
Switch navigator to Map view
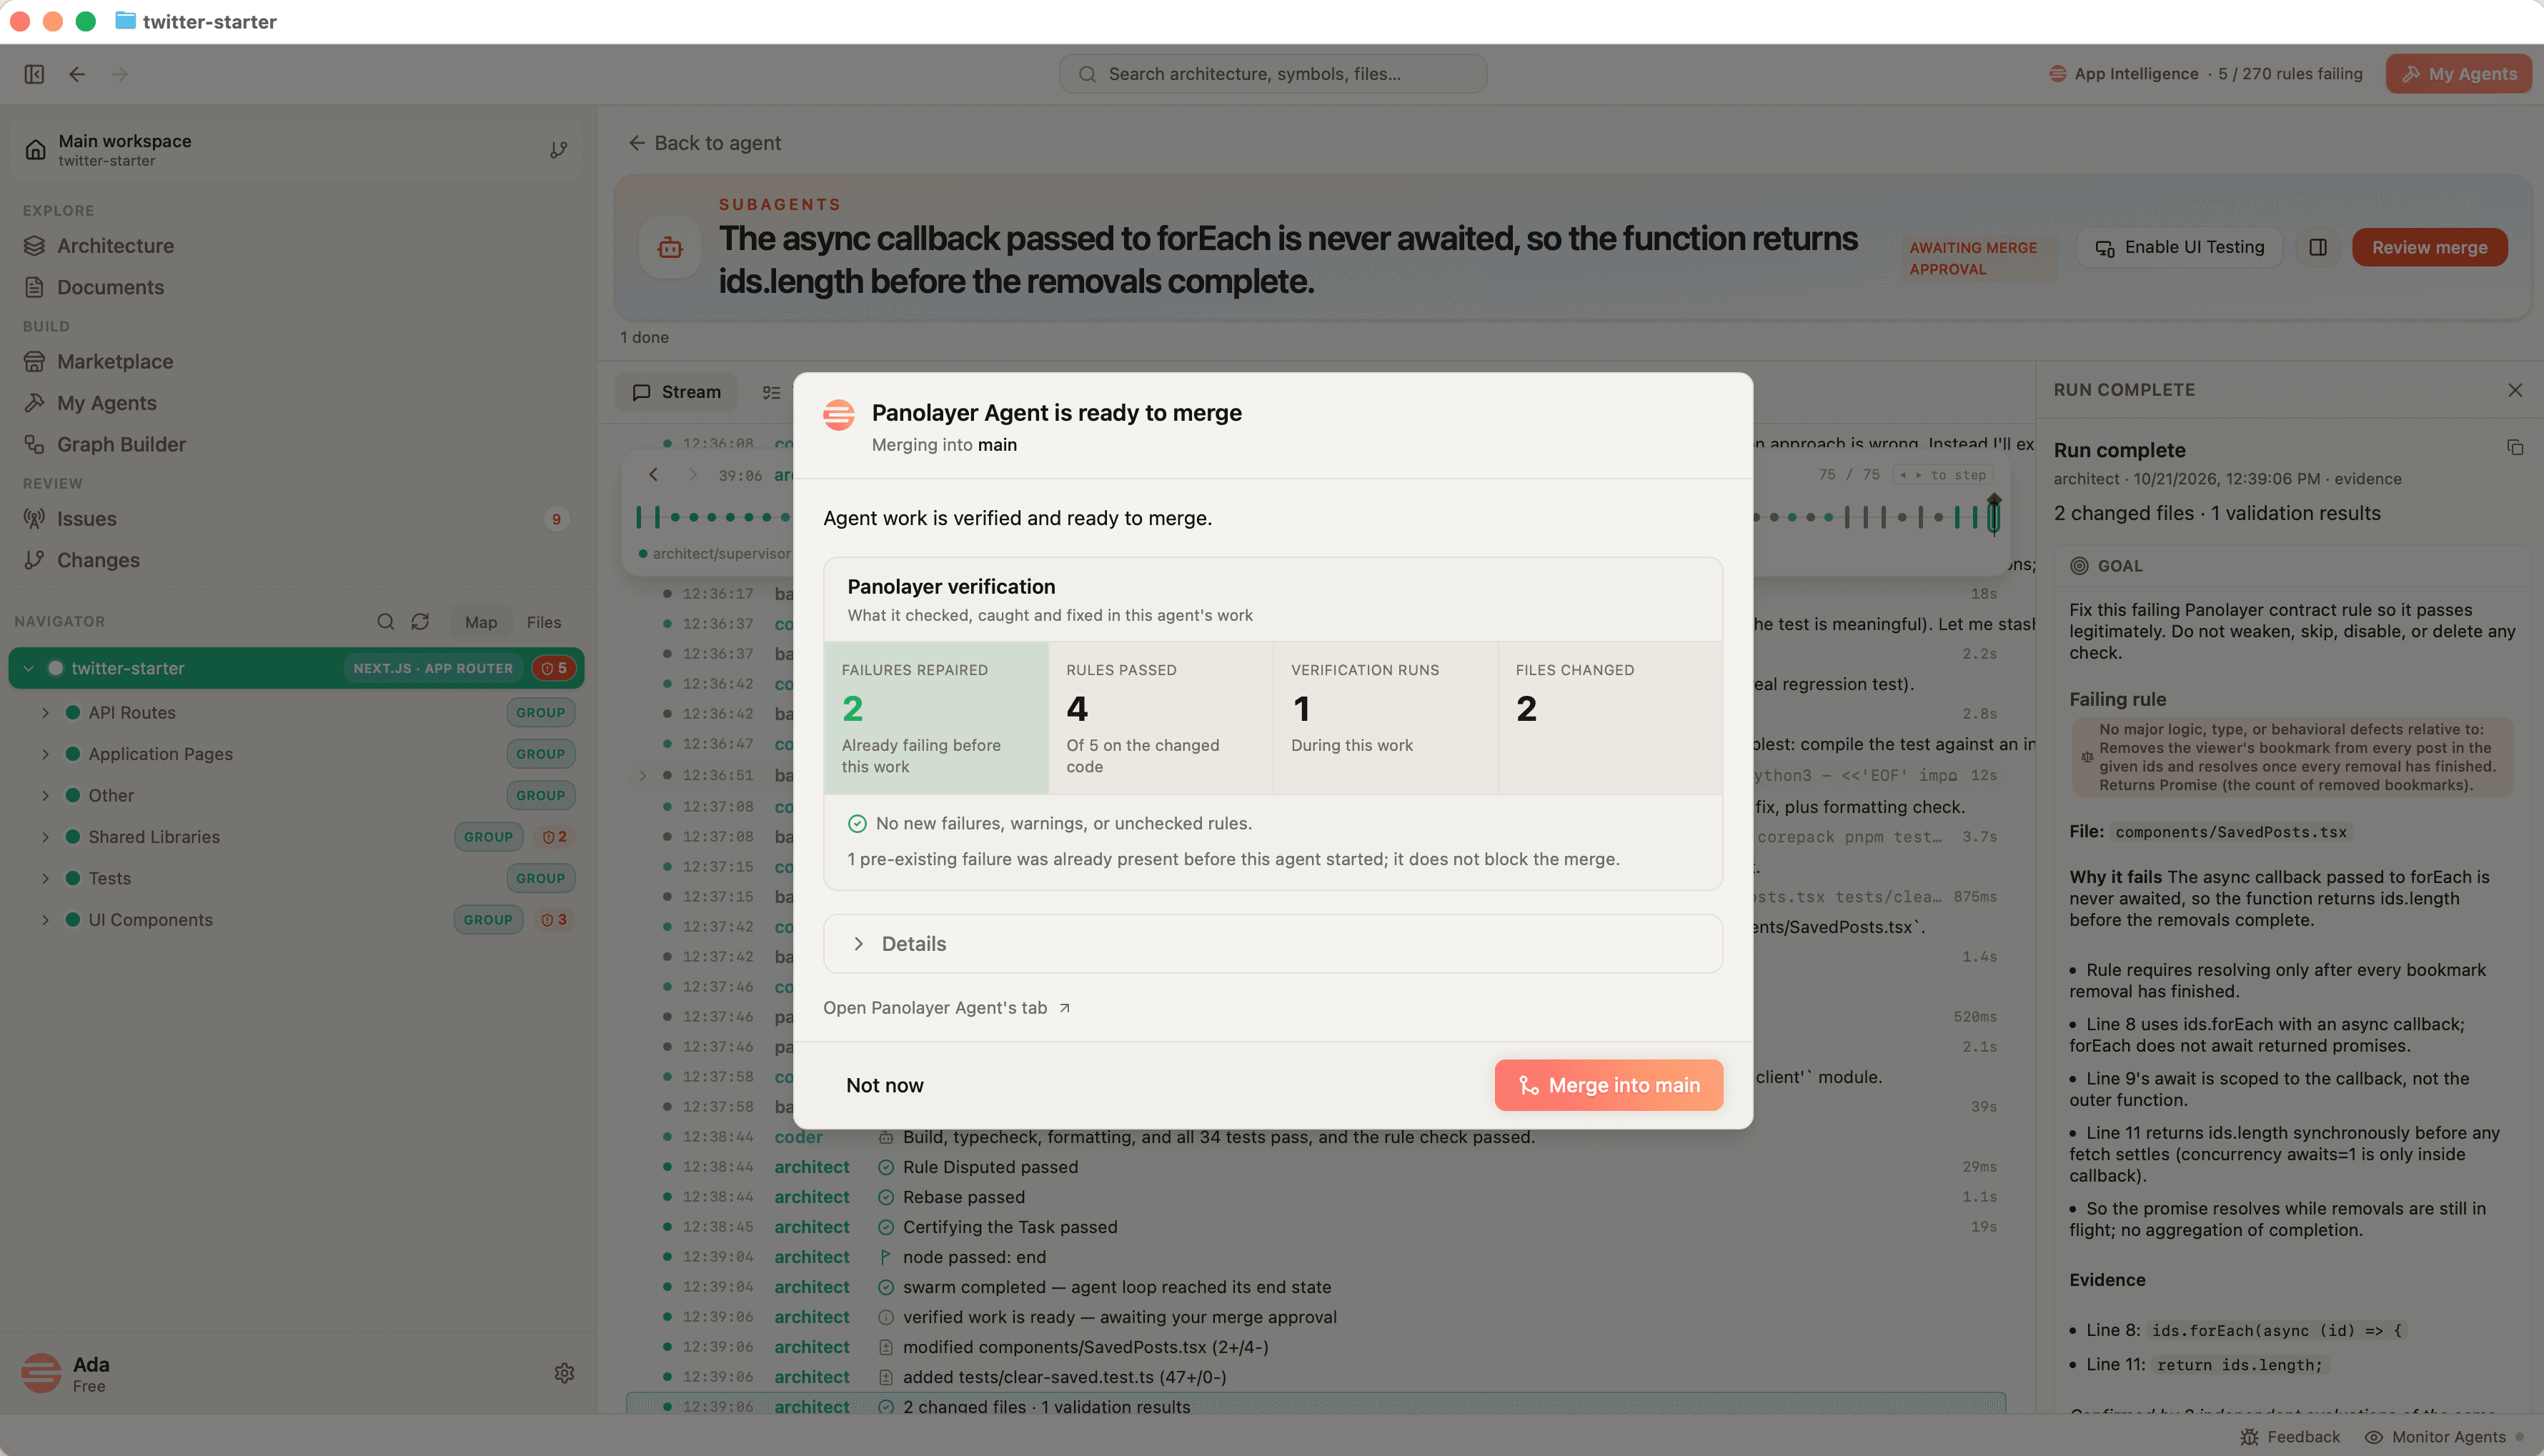click(481, 622)
